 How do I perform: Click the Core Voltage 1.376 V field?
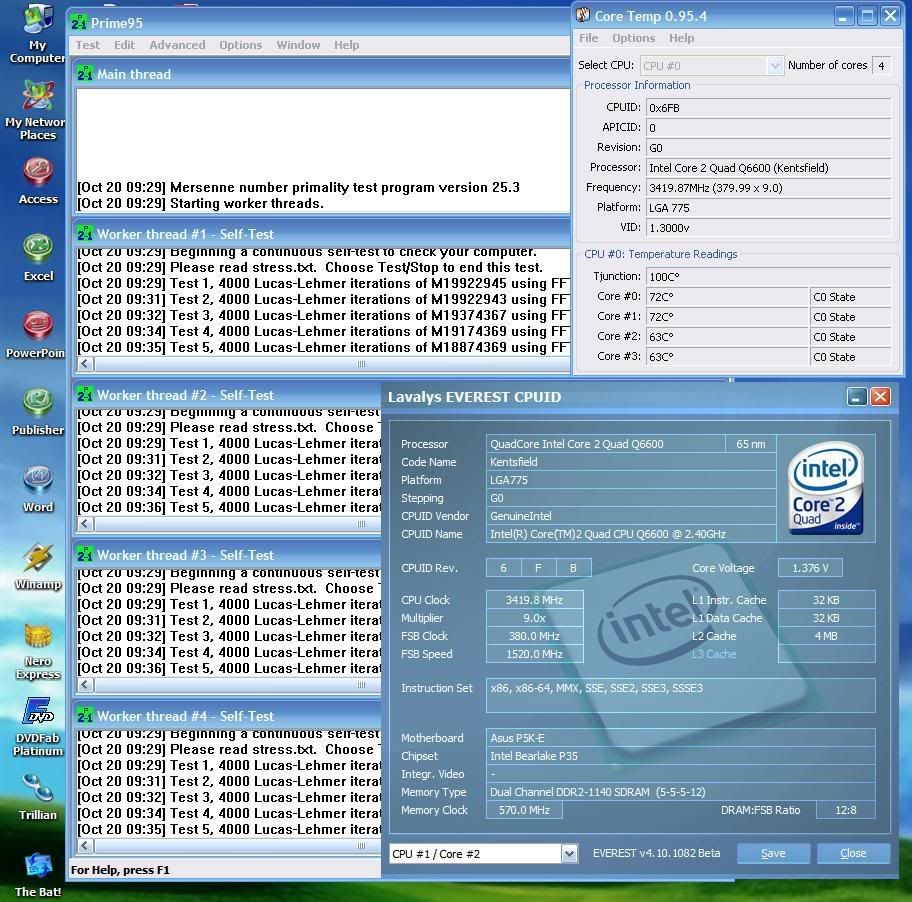tap(810, 568)
